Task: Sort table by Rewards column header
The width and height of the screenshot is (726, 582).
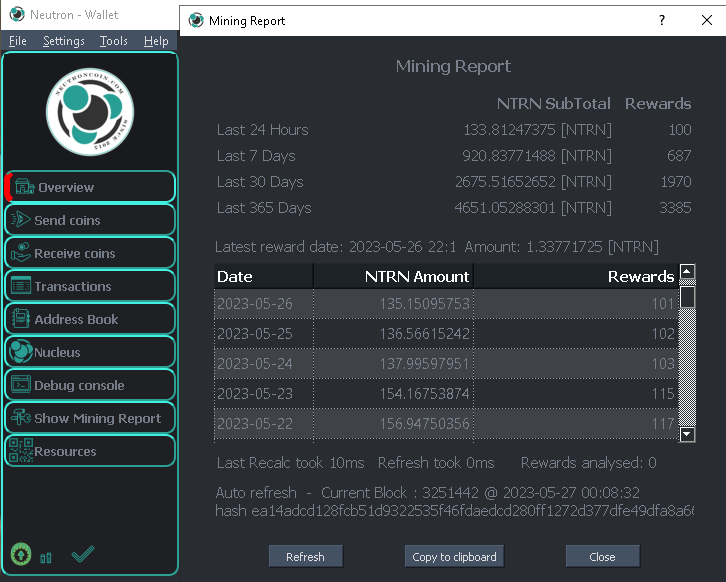Action: click(x=576, y=276)
